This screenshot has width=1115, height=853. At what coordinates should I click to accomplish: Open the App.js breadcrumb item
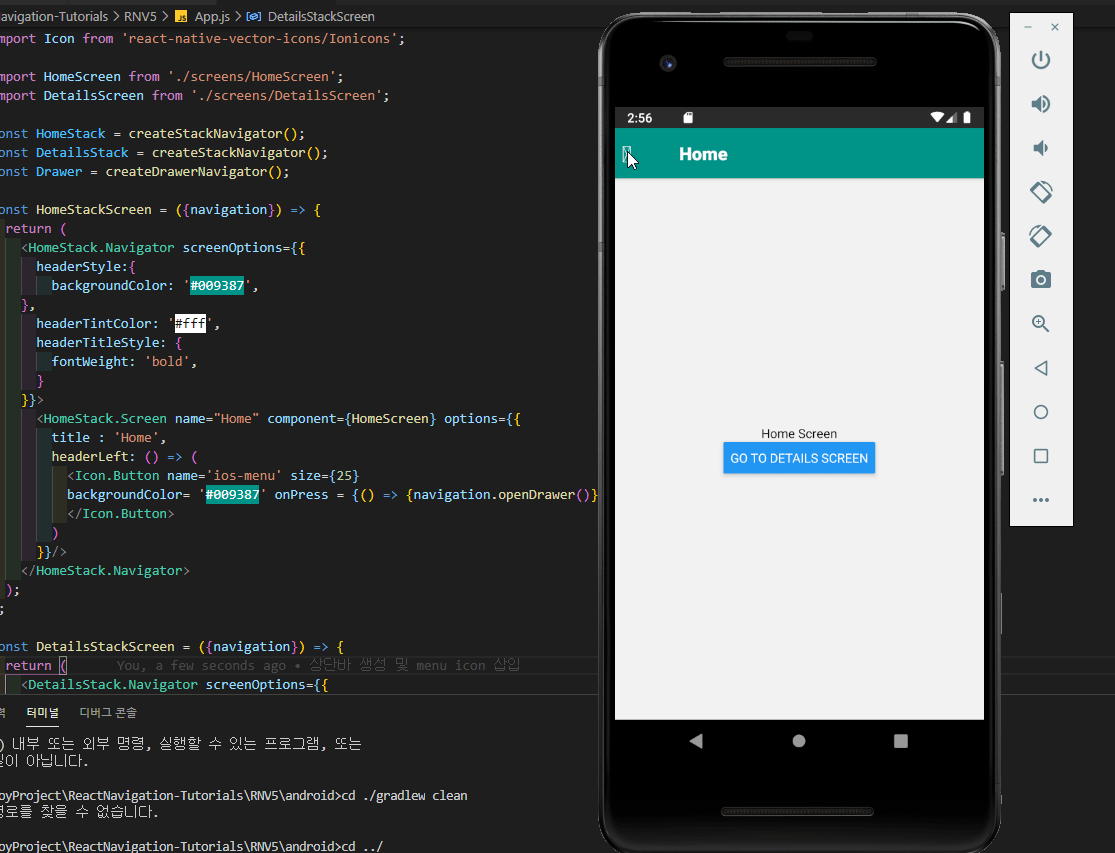204,16
